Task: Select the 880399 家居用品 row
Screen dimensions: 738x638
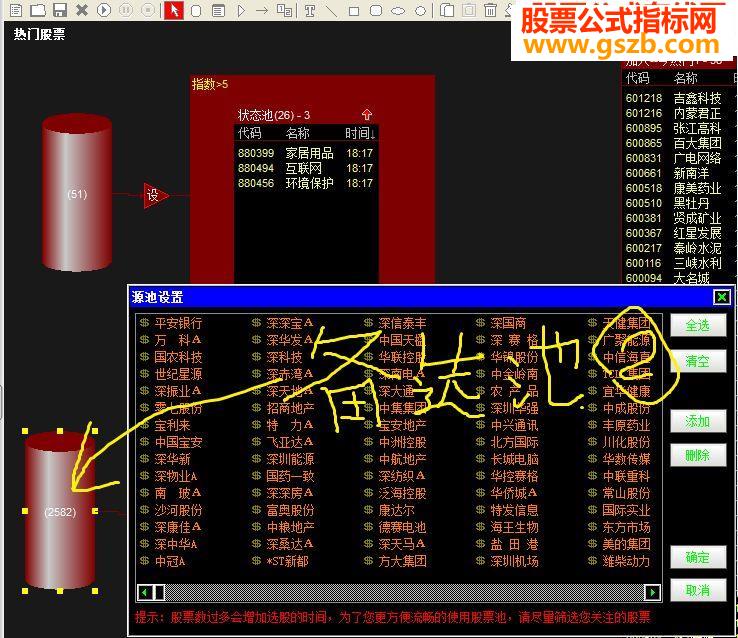Action: (306, 153)
